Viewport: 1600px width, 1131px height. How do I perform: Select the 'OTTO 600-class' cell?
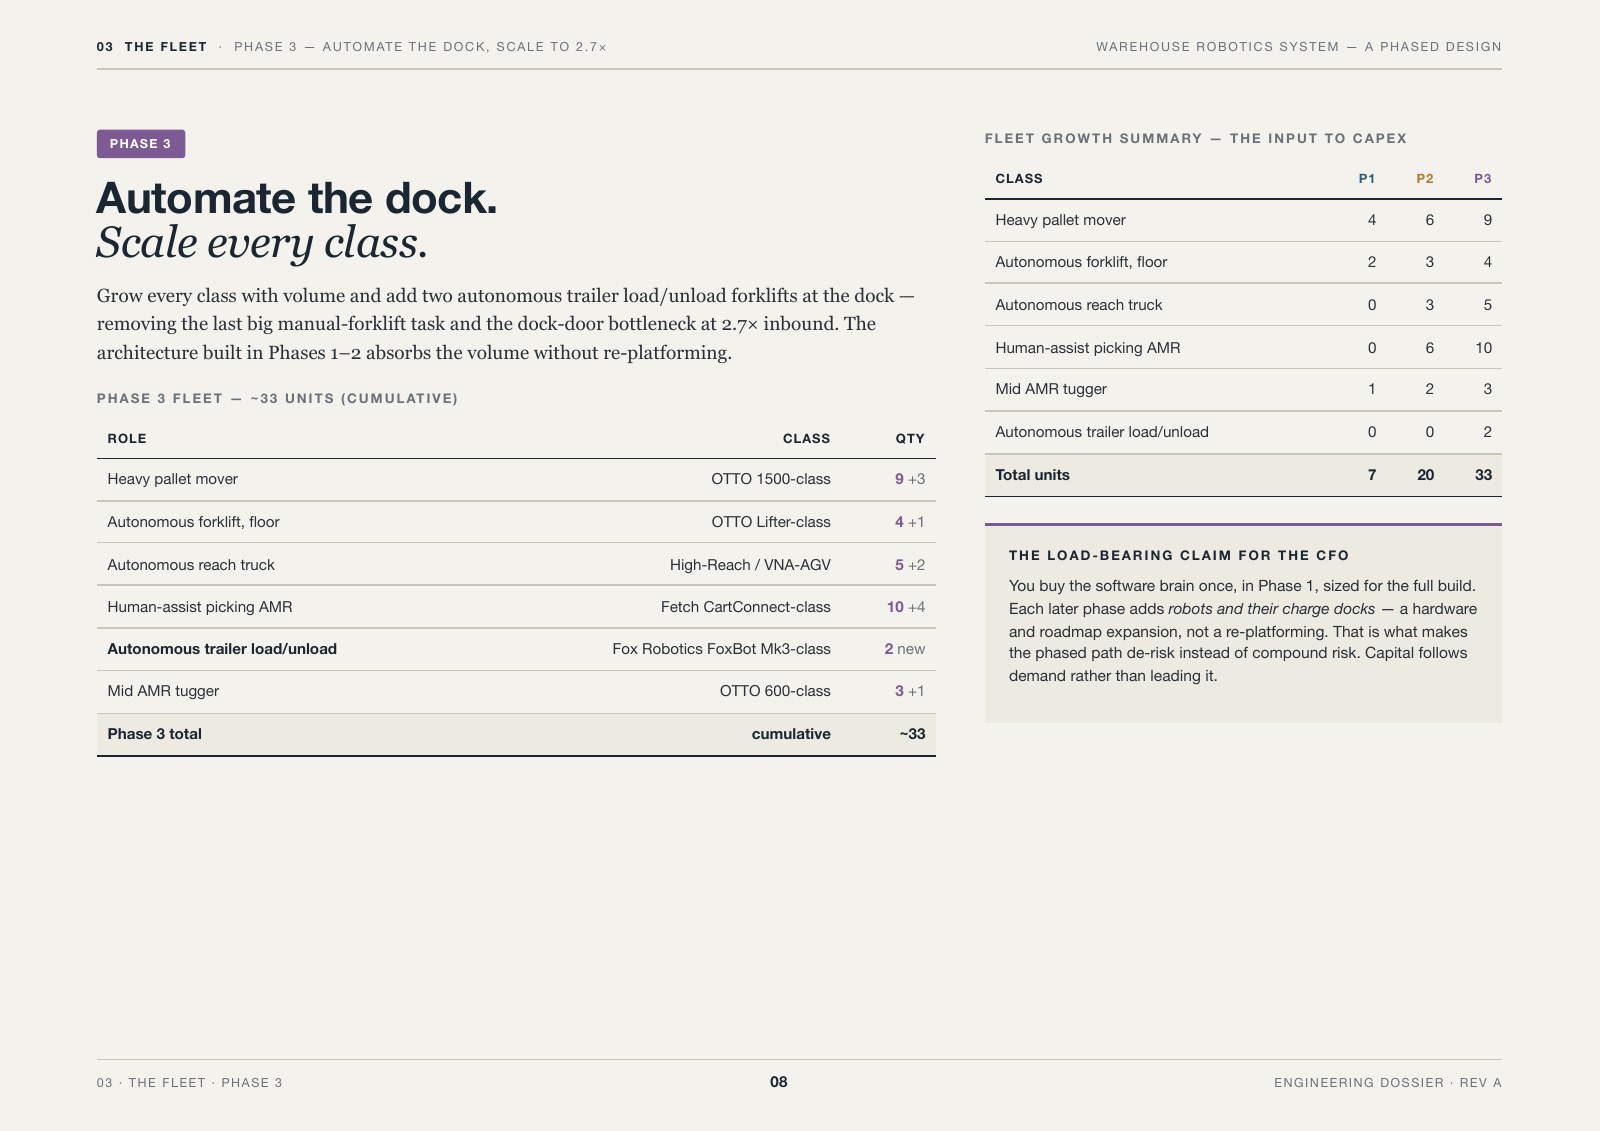pos(775,691)
